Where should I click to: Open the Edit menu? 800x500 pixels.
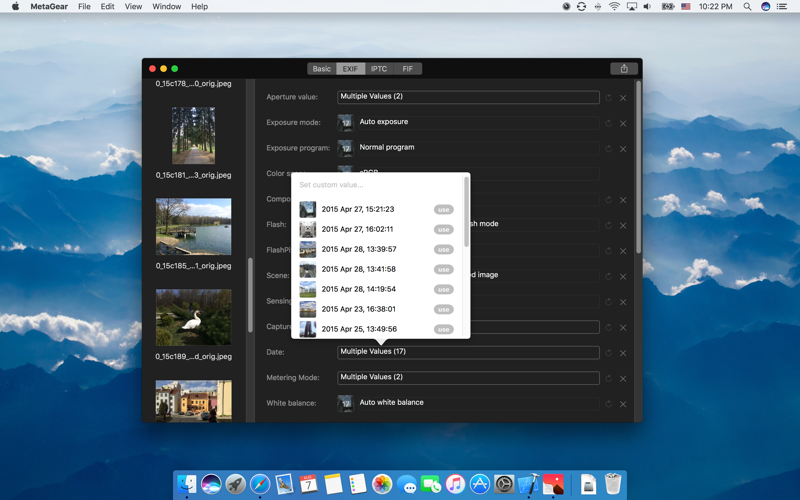coord(107,7)
